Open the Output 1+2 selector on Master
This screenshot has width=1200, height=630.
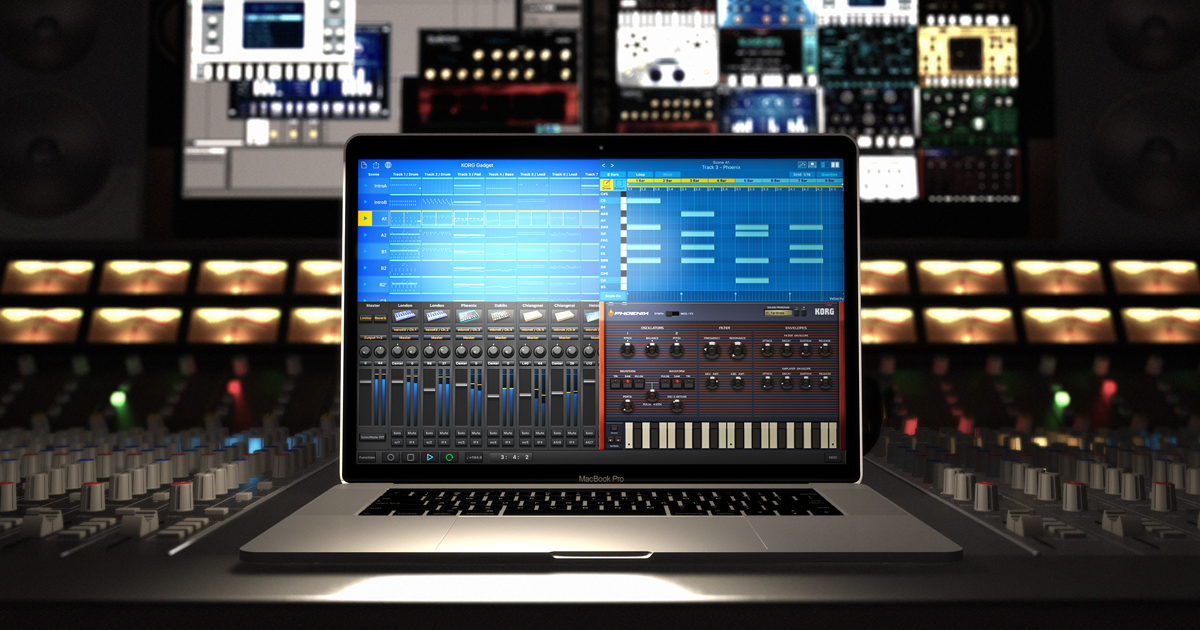(373, 338)
